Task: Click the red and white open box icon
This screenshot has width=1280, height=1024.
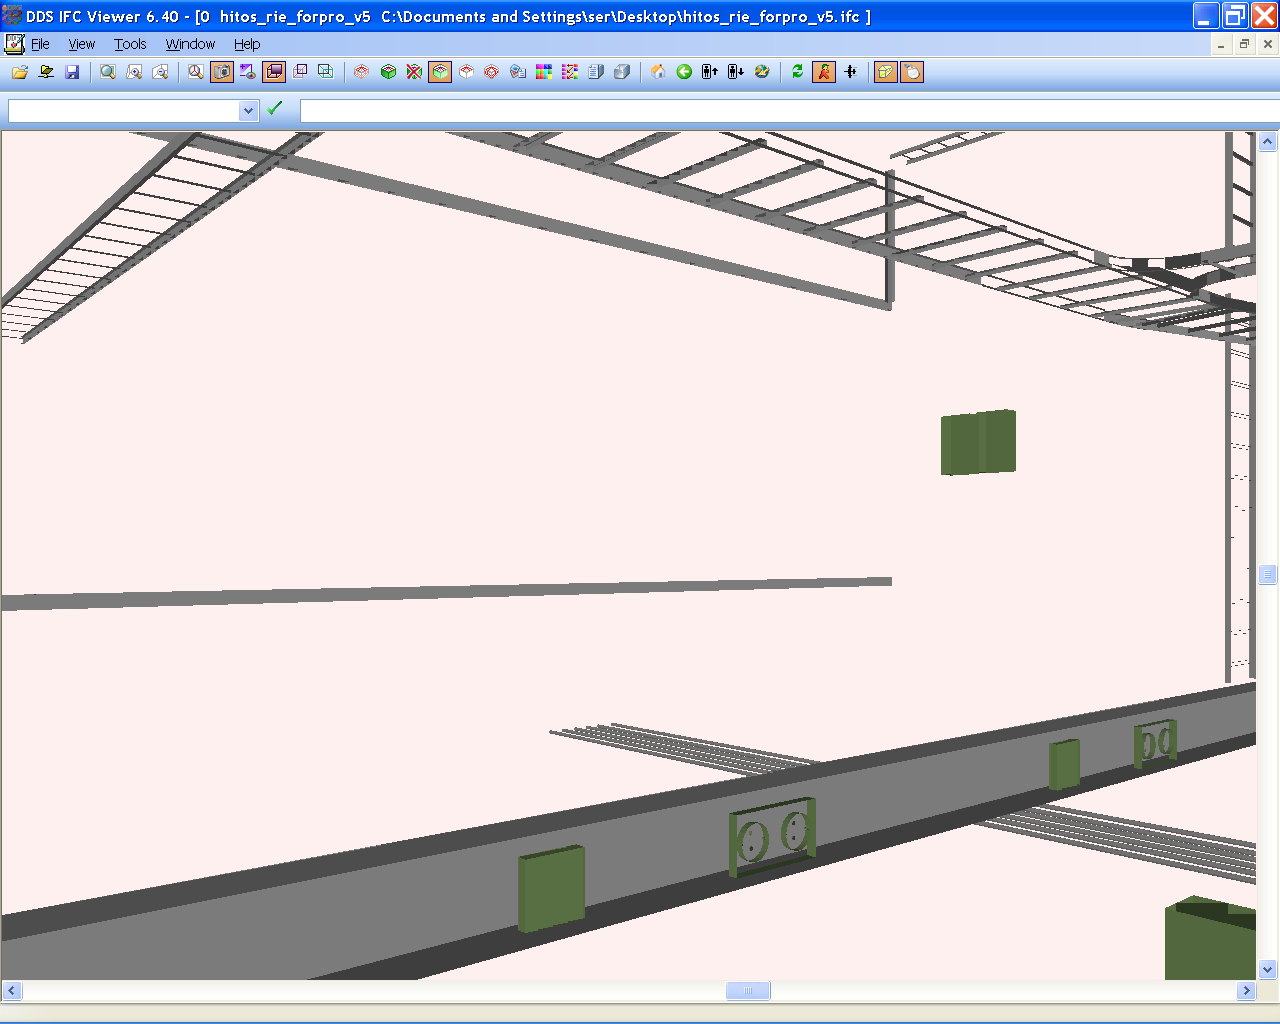Action: pyautogui.click(x=466, y=72)
